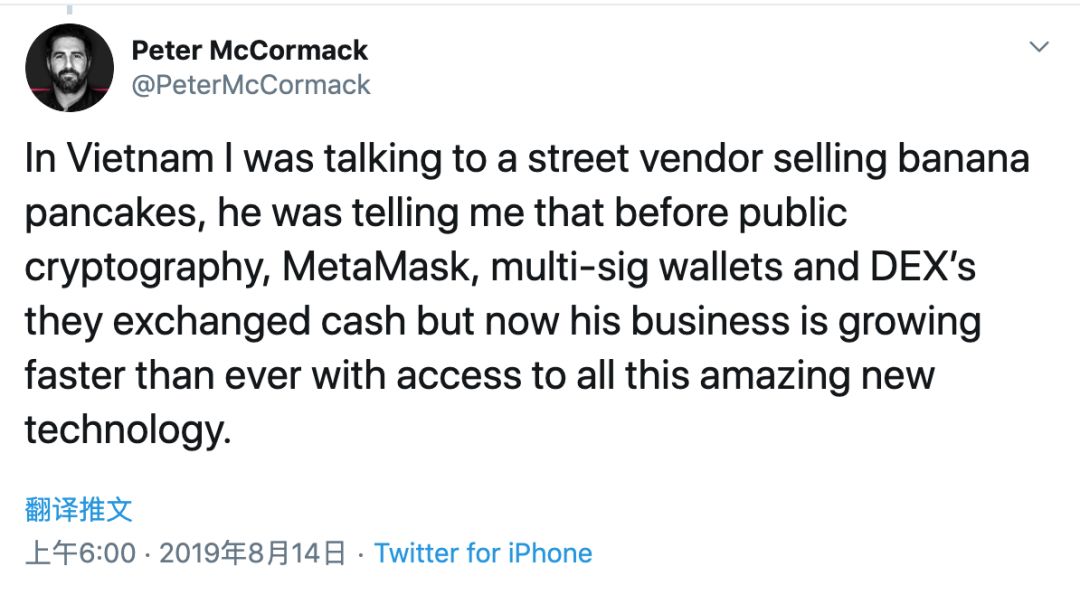Open the @PeterMcCormack handle link
Screen dimensions: 1080x595
[x=251, y=85]
